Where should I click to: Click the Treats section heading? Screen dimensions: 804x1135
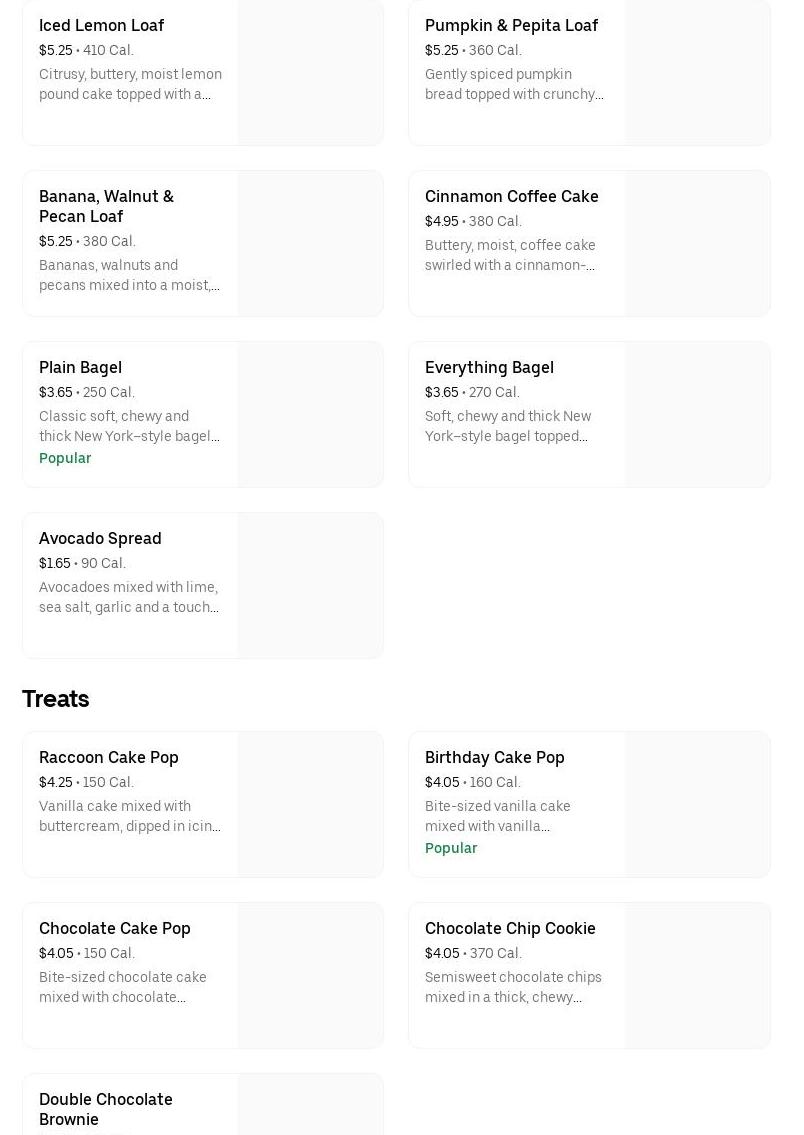[x=55, y=699]
